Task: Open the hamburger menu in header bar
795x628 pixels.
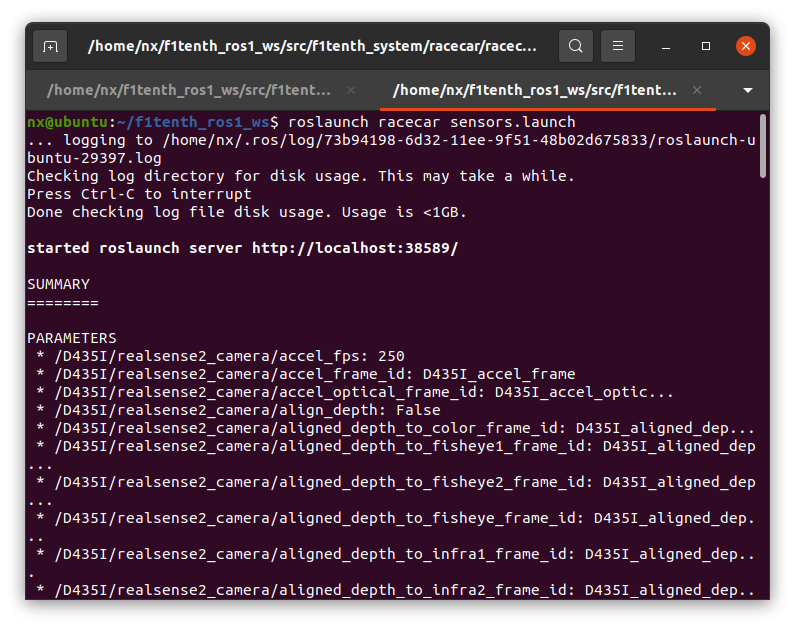Action: 619,46
